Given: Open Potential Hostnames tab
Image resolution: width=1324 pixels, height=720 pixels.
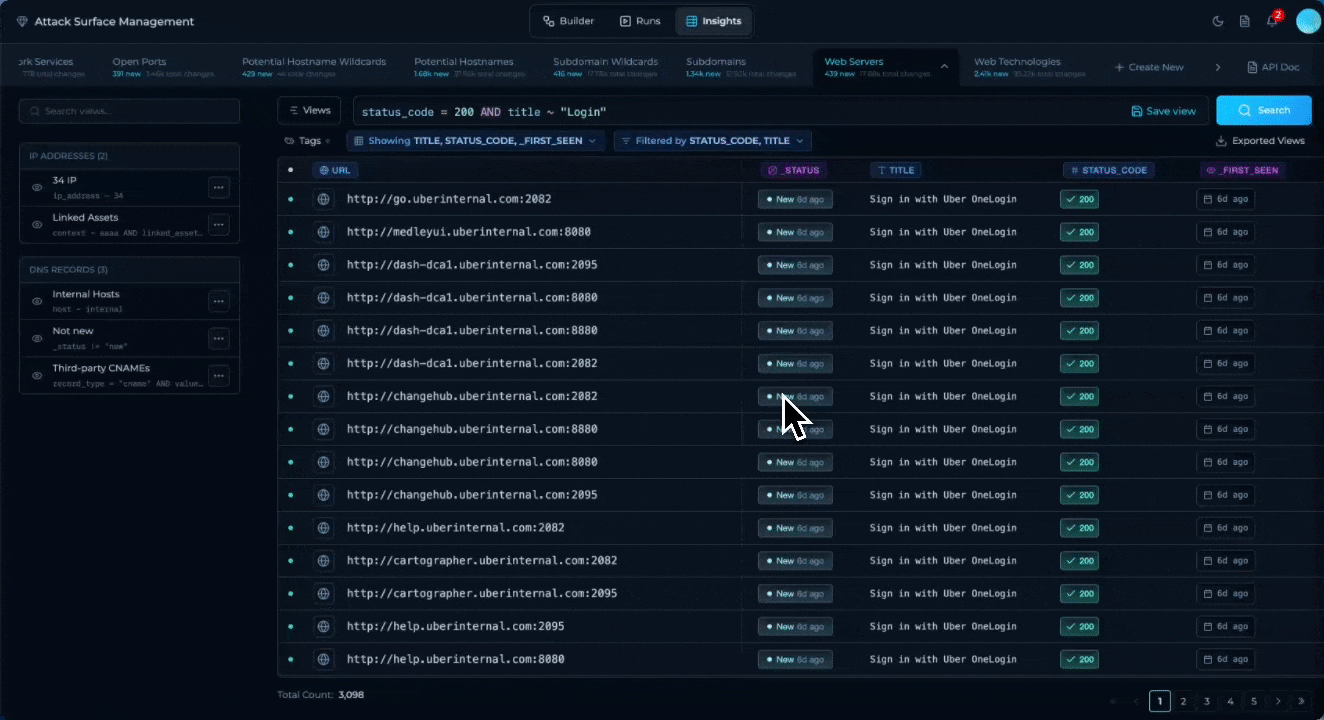Looking at the screenshot, I should [470, 67].
